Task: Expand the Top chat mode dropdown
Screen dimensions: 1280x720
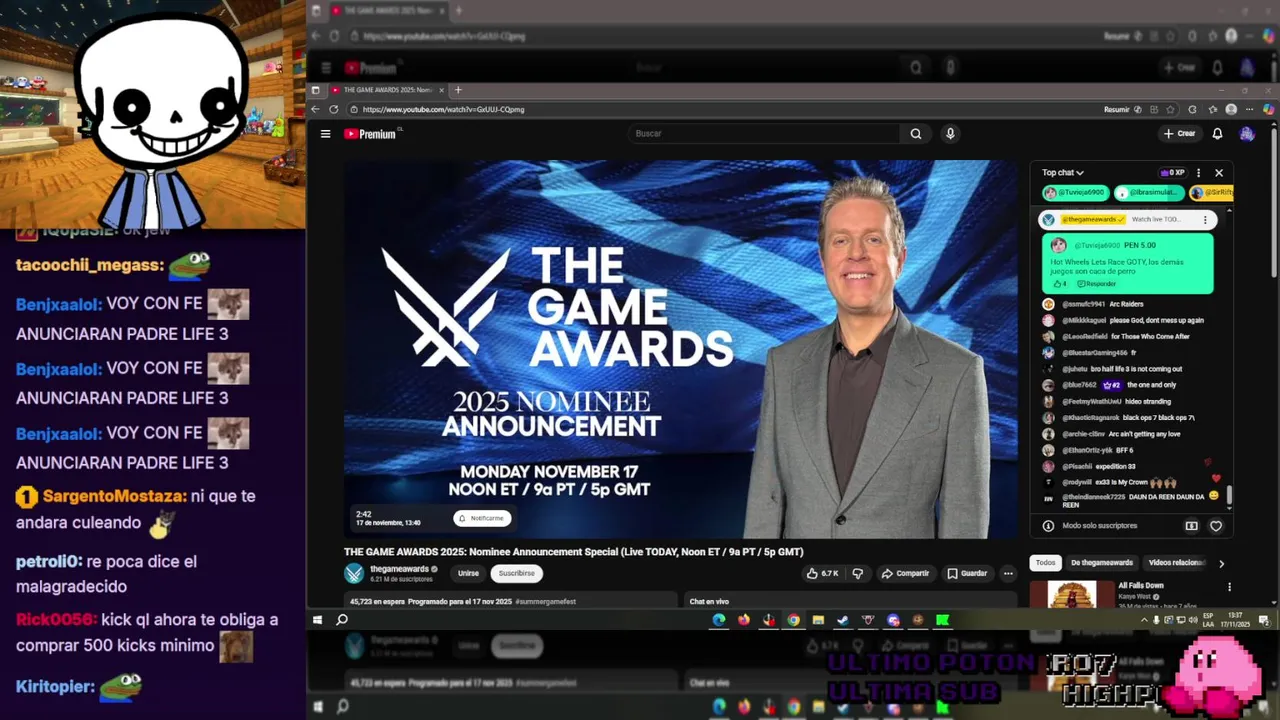Action: [x=1062, y=173]
